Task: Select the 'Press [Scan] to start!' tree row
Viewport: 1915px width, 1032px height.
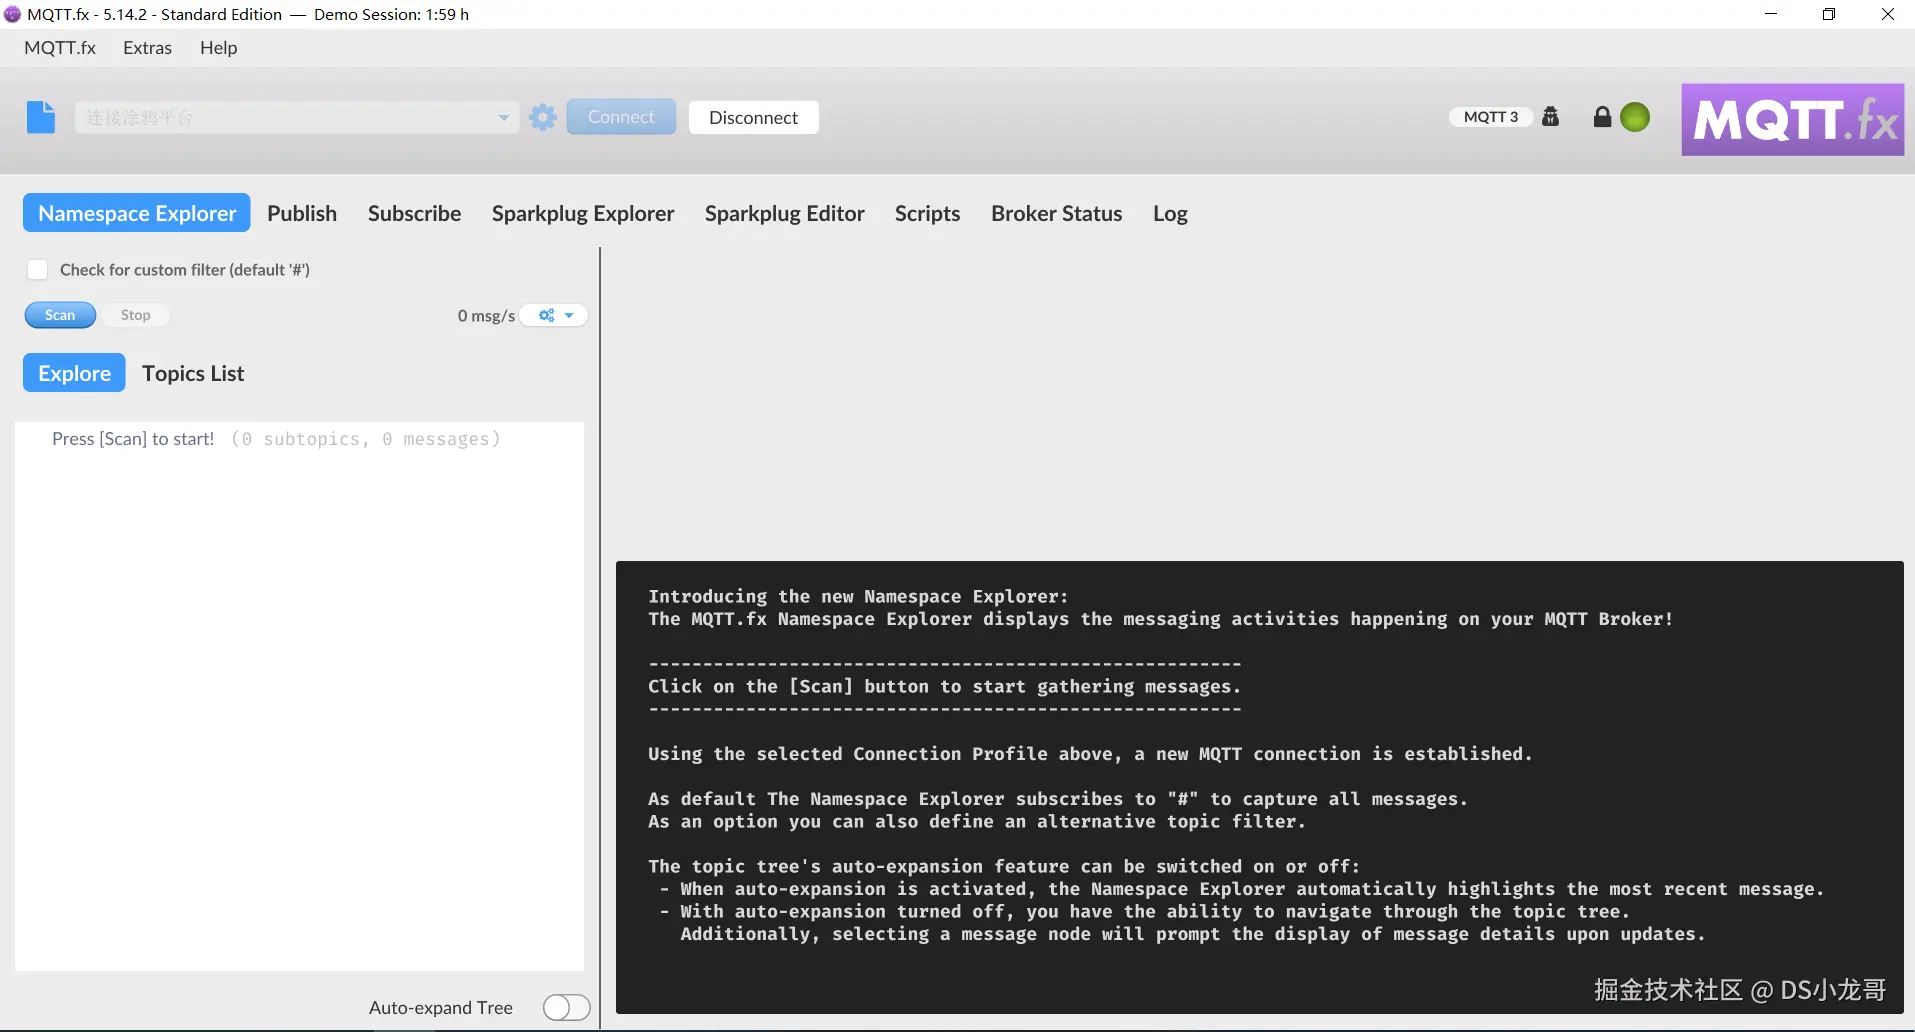Action: tap(299, 439)
